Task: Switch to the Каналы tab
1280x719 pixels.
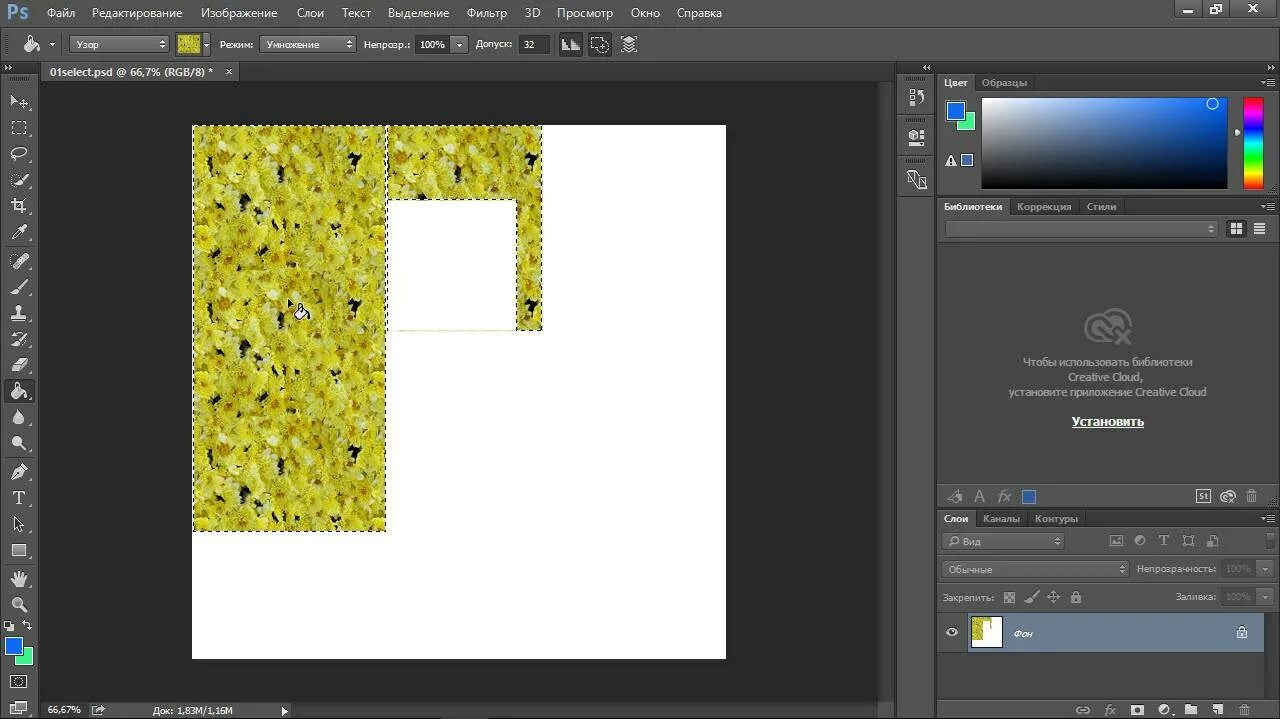Action: click(1001, 519)
